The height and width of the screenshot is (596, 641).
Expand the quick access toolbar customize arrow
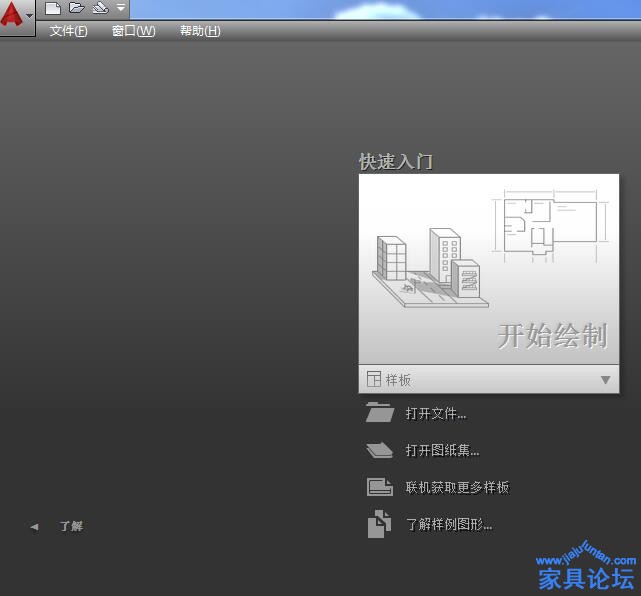(x=121, y=7)
